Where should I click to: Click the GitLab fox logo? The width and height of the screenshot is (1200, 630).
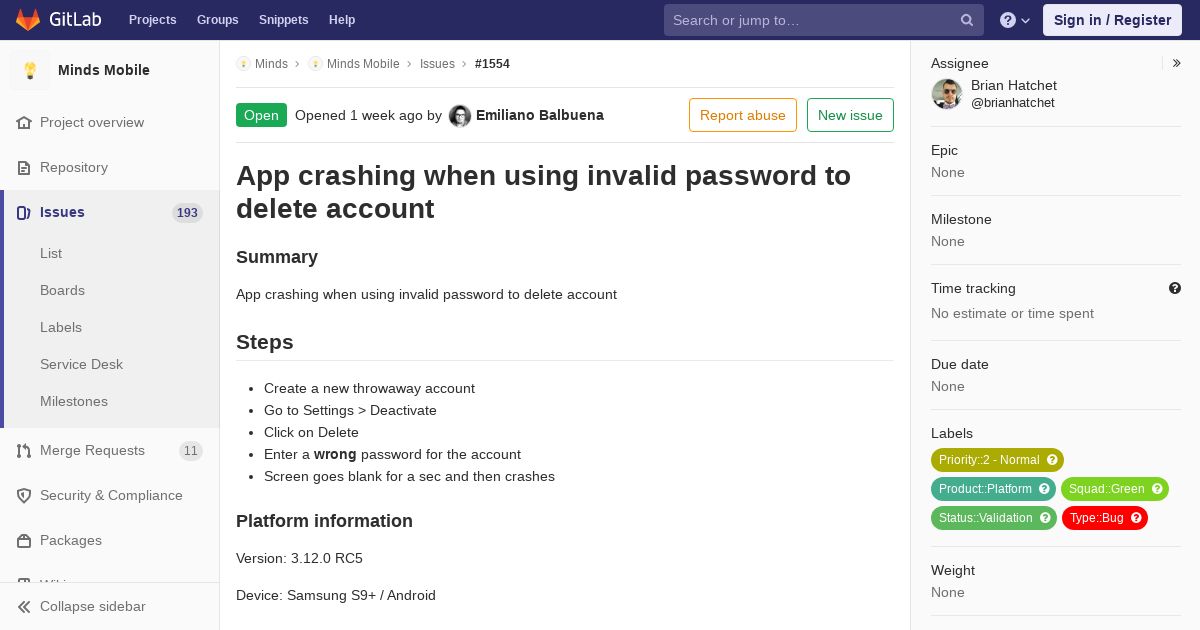(x=28, y=20)
